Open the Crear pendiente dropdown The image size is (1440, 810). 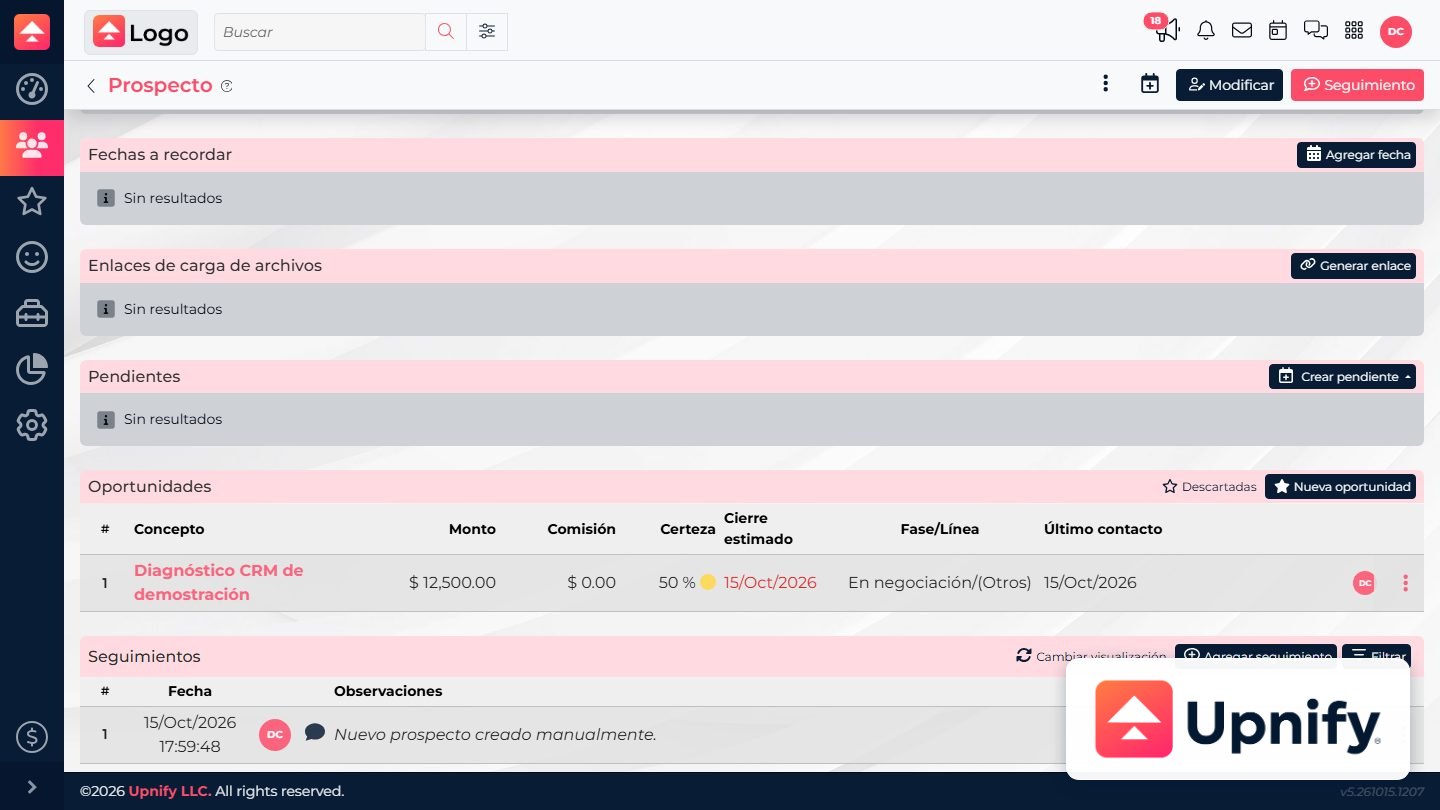[x=1342, y=377]
